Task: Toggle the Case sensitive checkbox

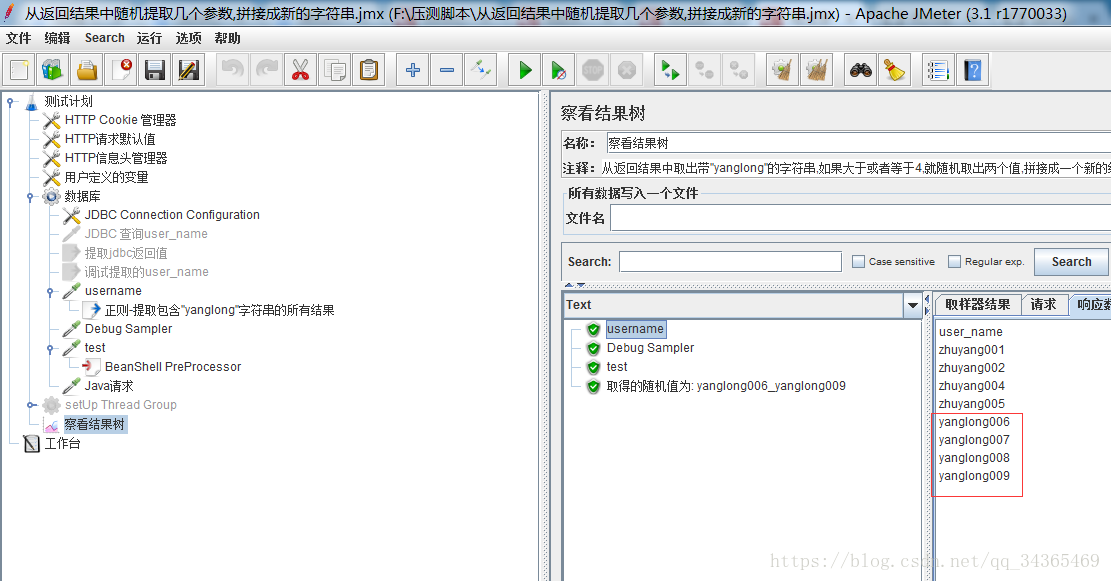Action: pos(858,261)
